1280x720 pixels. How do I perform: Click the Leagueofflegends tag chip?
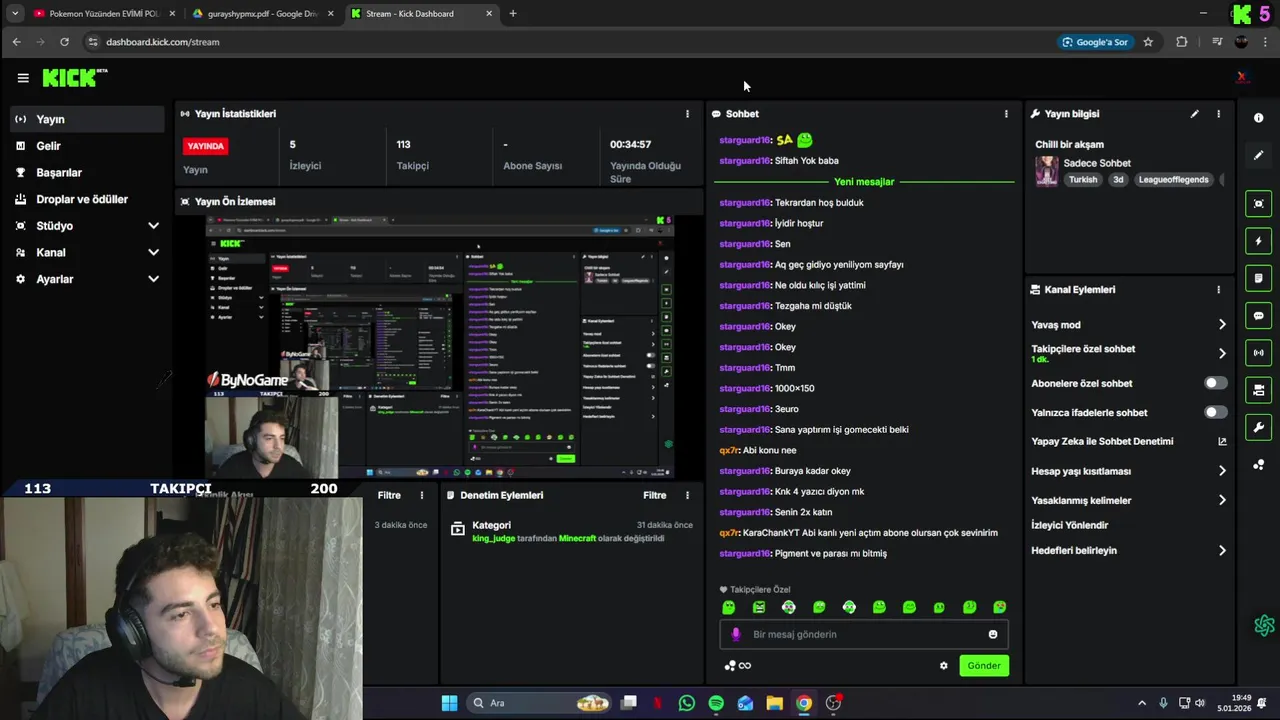[1174, 180]
